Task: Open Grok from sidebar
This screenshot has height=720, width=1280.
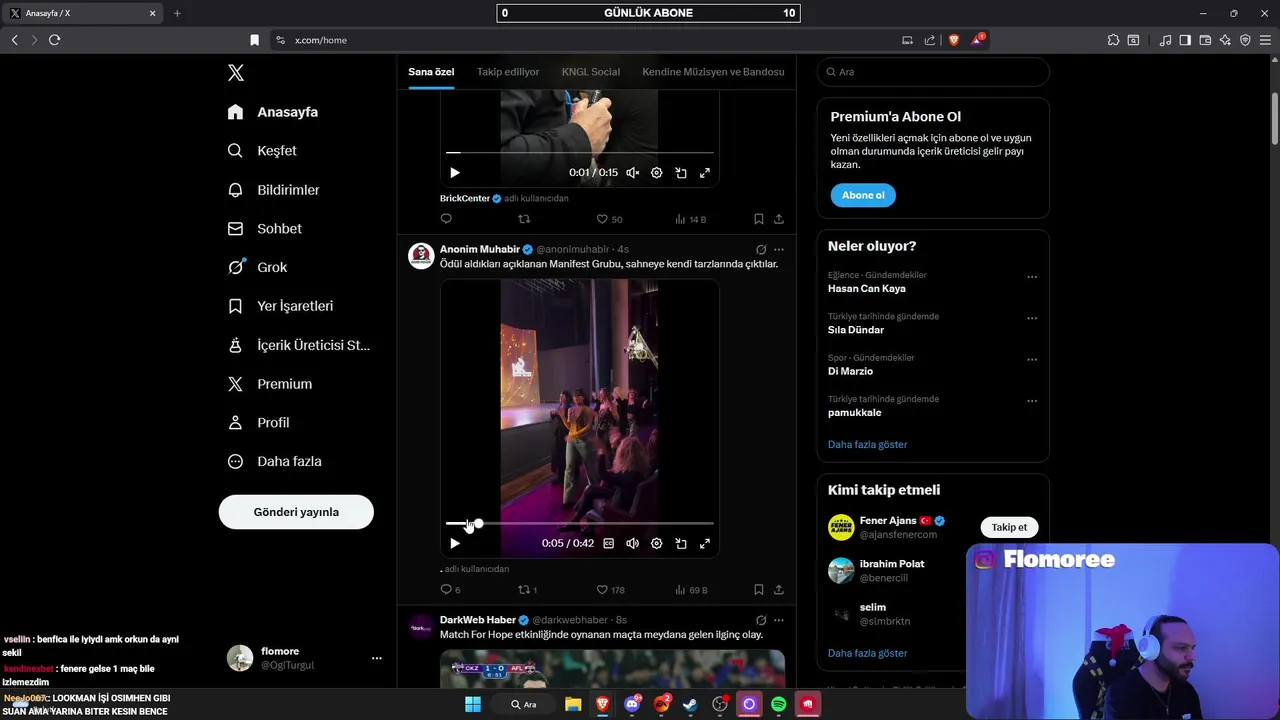Action: point(257,267)
